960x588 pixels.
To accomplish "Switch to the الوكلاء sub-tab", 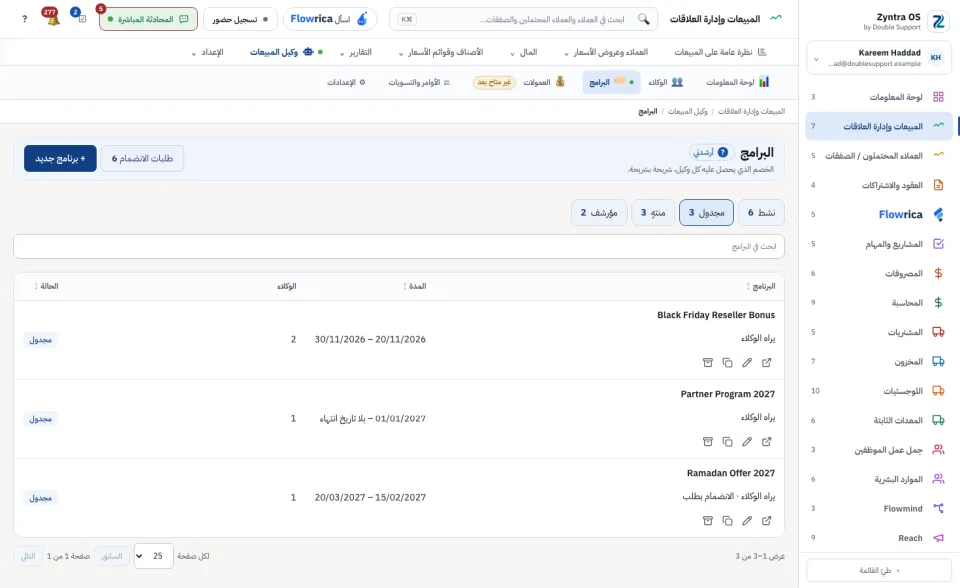I will [x=666, y=82].
